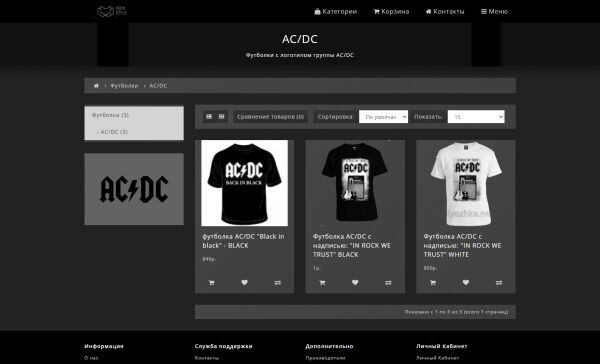This screenshot has height=364, width=600.
Task: Switch to list view
Action: pyautogui.click(x=209, y=116)
